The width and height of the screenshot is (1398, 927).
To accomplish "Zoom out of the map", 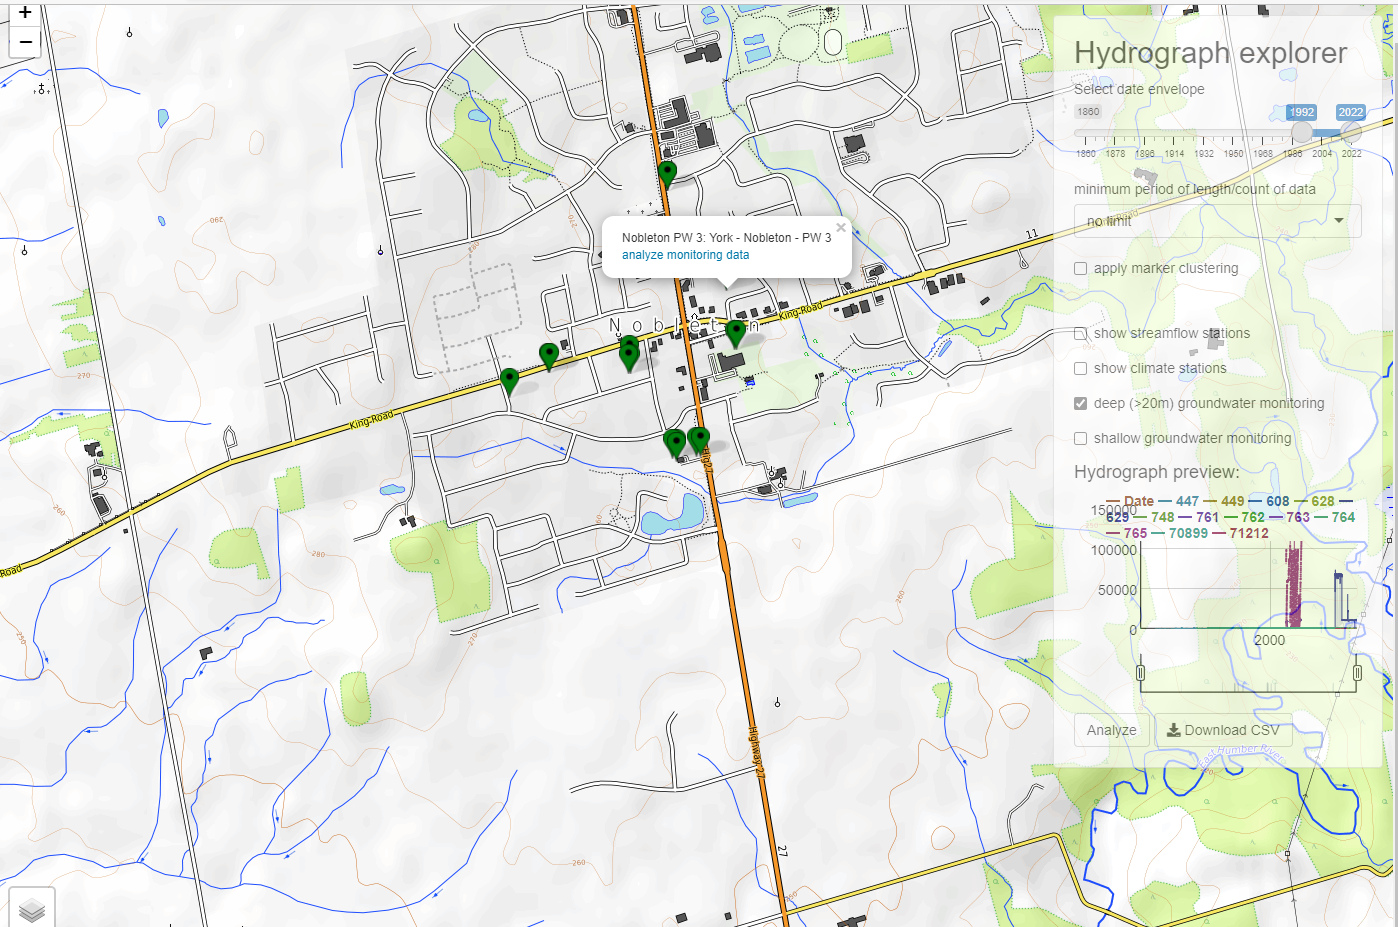I will (x=25, y=42).
